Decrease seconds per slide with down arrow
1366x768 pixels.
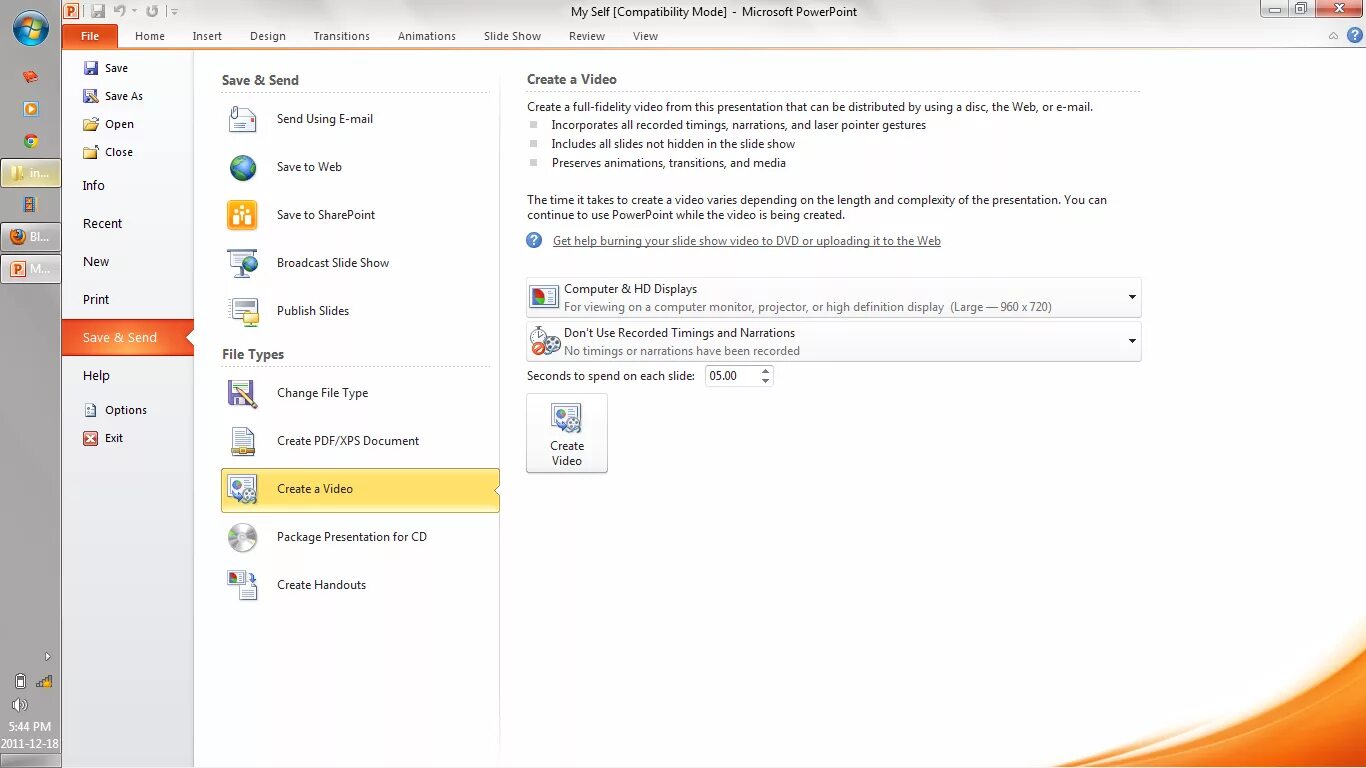766,381
